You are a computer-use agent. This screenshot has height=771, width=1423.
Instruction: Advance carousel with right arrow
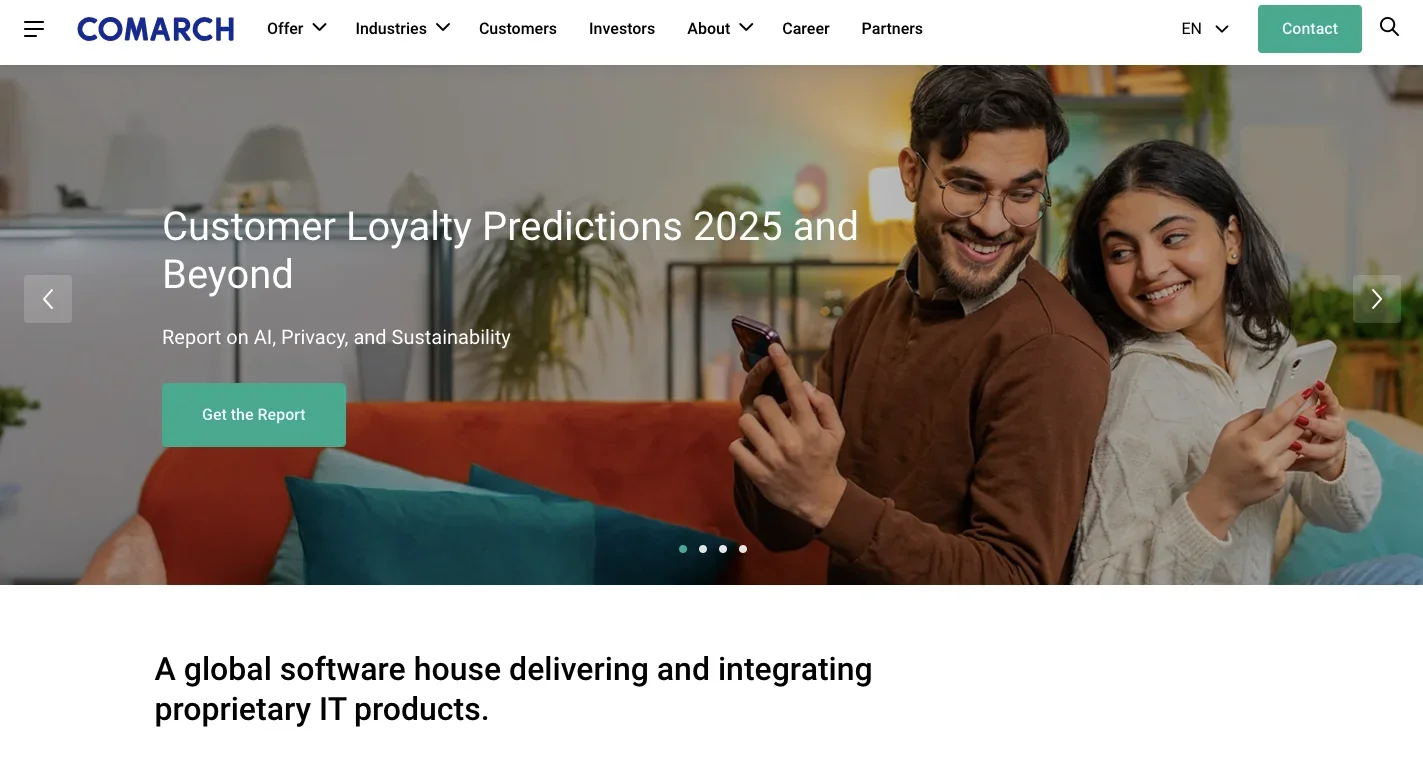[x=1377, y=299]
